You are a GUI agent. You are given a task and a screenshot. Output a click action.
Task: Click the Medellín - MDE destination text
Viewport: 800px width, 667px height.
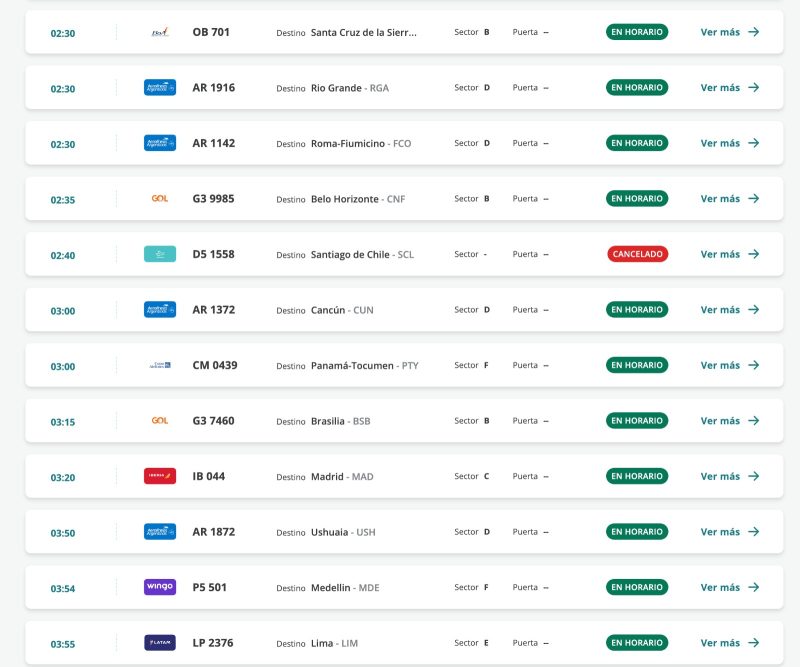tap(345, 588)
